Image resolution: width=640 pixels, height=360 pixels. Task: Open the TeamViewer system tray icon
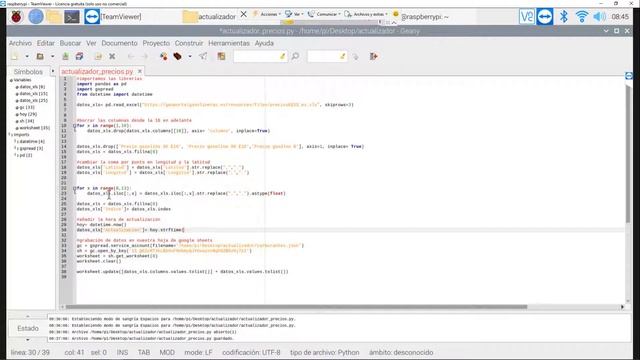[x=544, y=17]
